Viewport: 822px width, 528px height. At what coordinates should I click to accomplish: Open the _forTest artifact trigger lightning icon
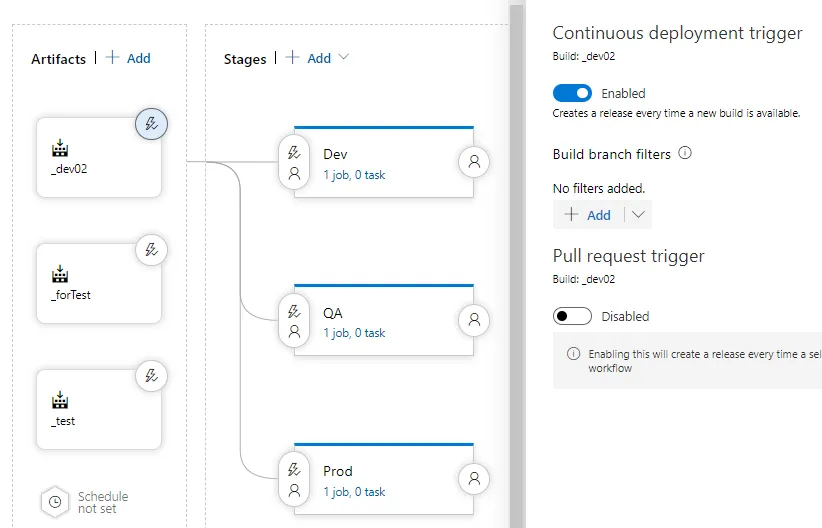[x=151, y=250]
